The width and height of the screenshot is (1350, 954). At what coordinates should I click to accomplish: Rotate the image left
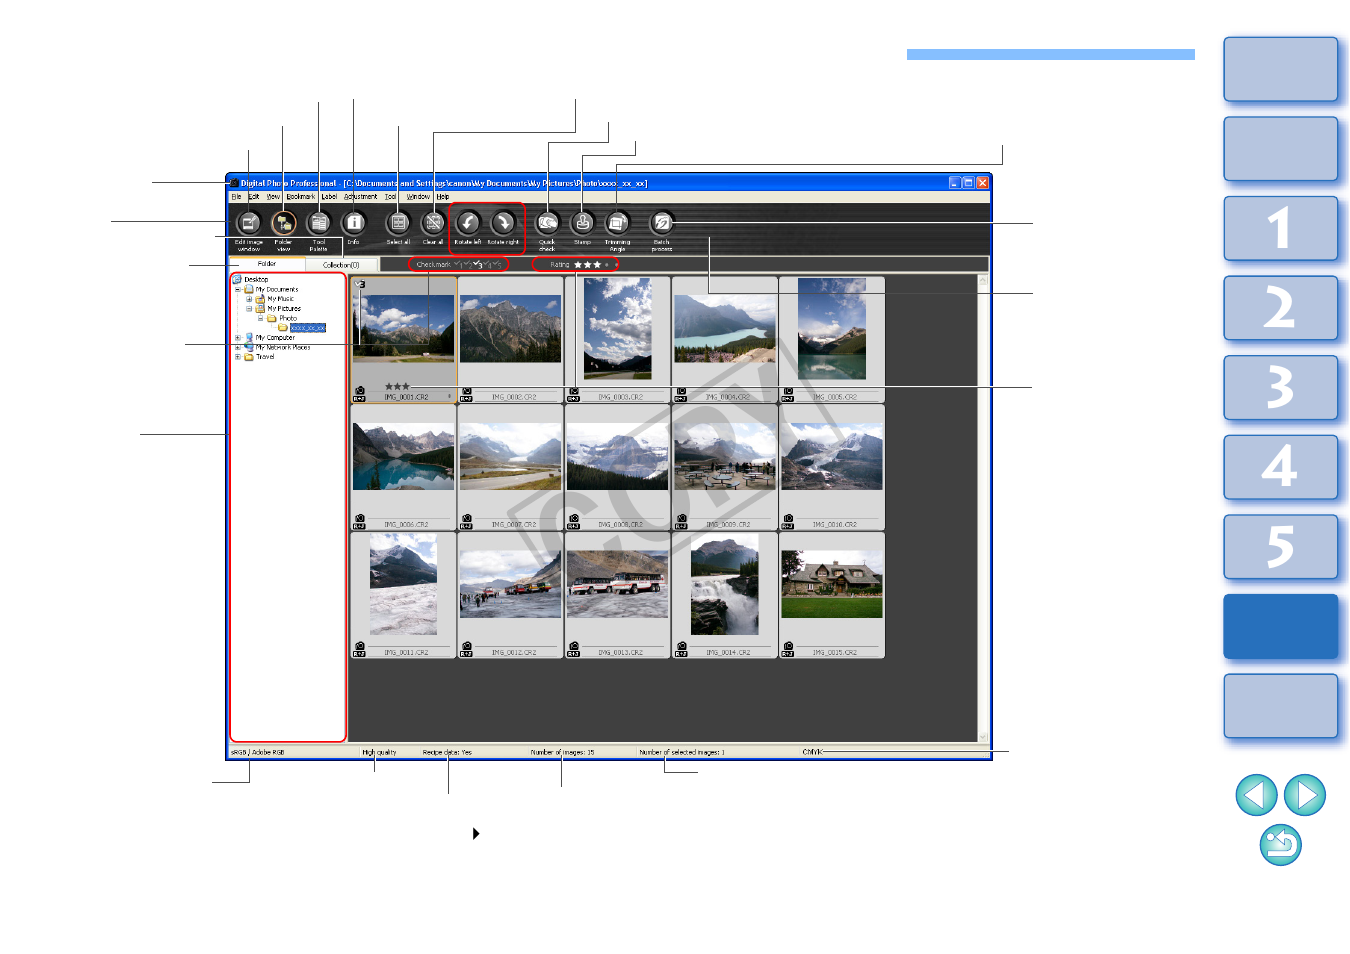(468, 223)
